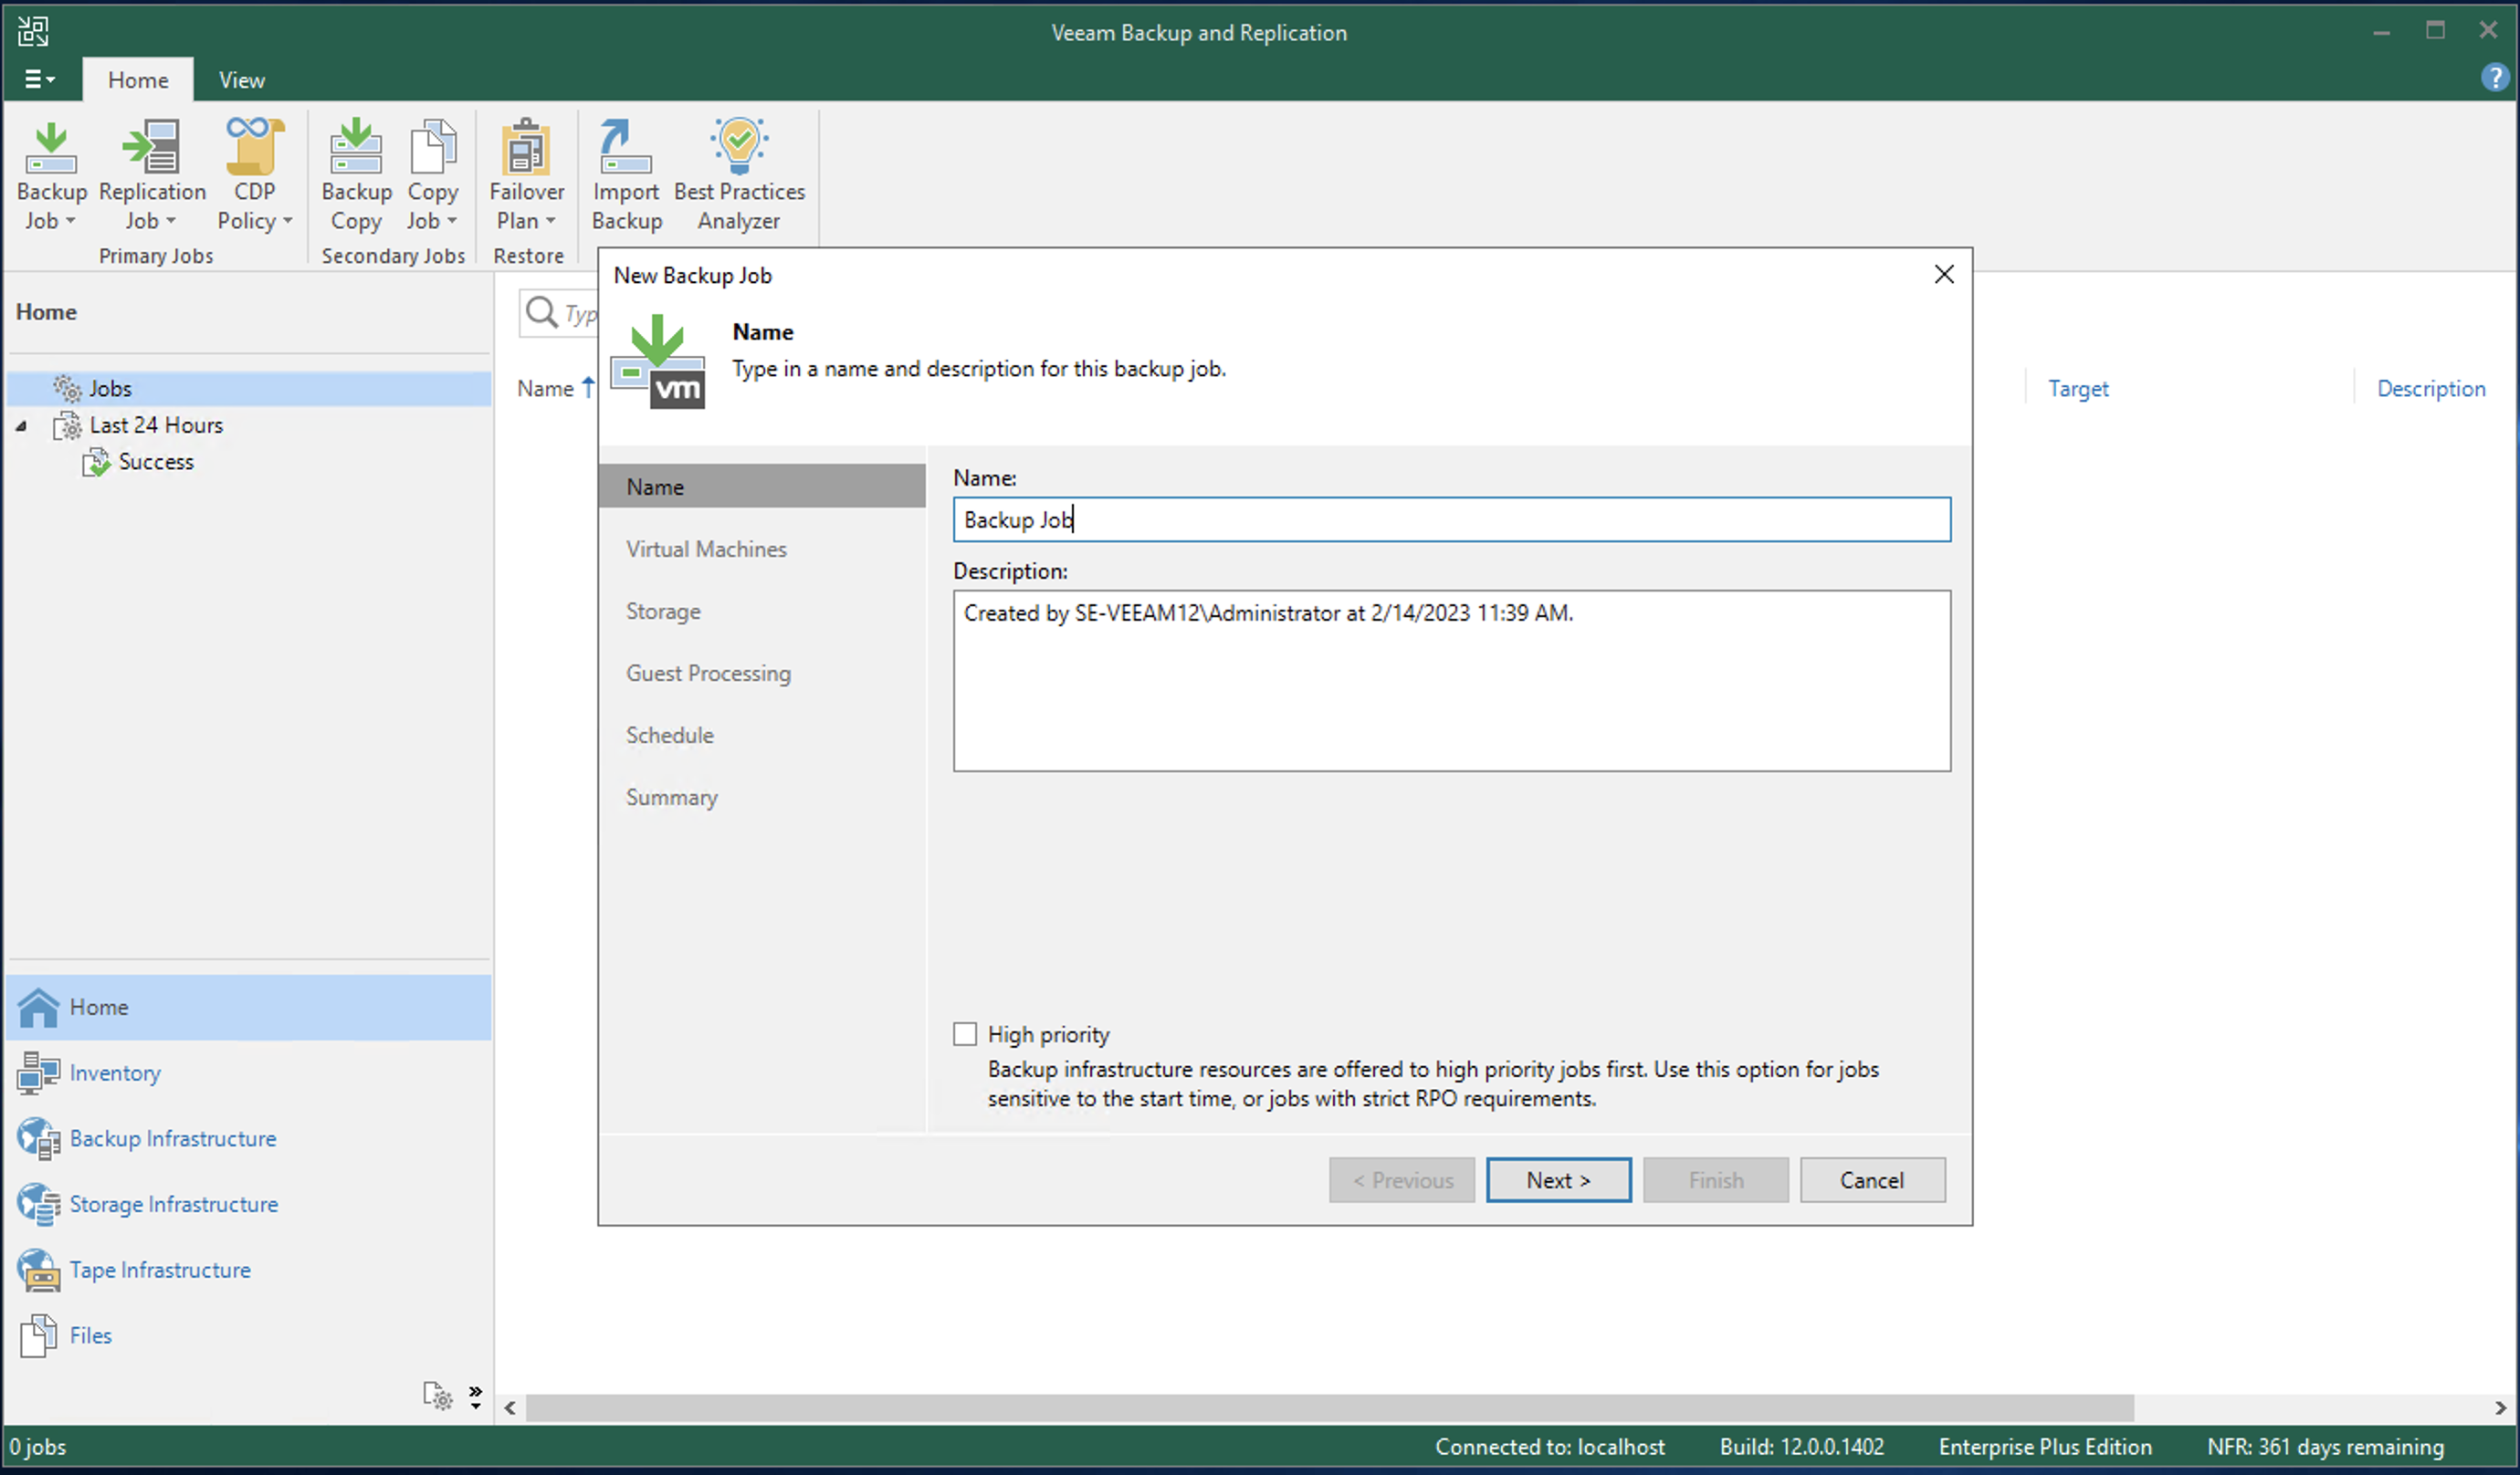Minimize the Veeam window
Image resolution: width=2520 pixels, height=1475 pixels.
tap(2381, 32)
